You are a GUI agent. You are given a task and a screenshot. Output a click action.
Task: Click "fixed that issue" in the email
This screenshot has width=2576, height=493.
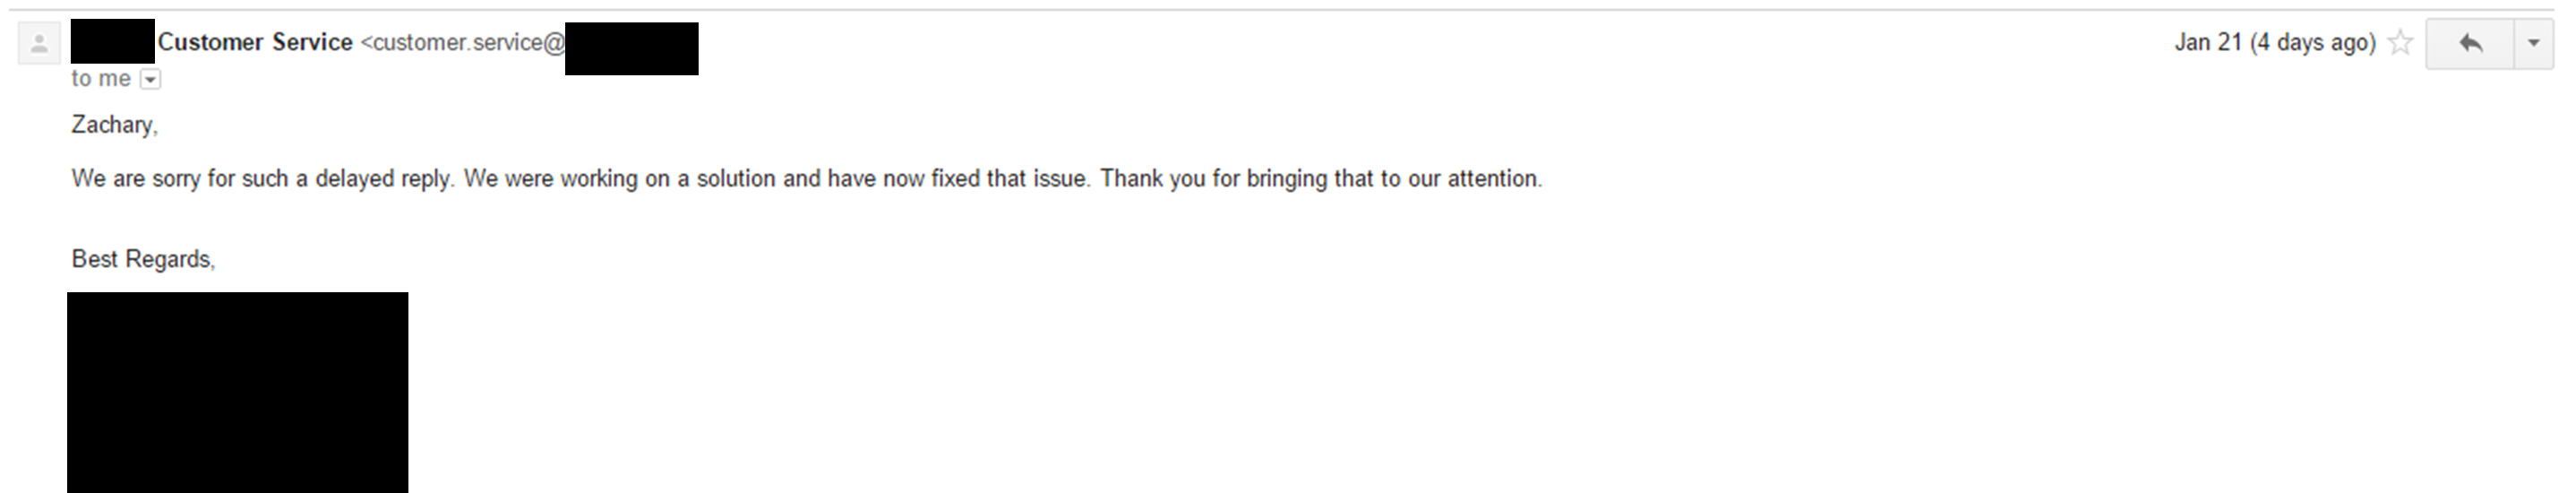pyautogui.click(x=1008, y=178)
